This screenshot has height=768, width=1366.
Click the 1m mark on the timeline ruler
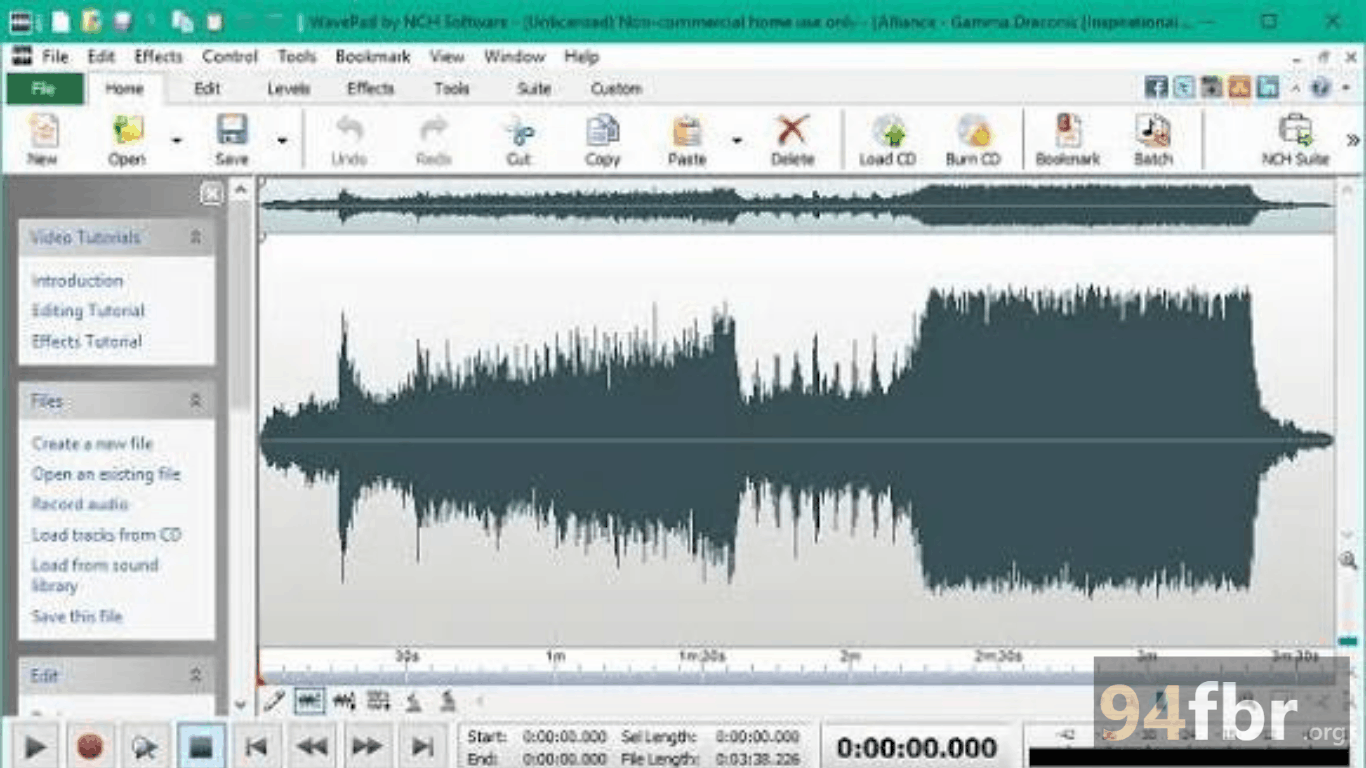[x=555, y=657]
